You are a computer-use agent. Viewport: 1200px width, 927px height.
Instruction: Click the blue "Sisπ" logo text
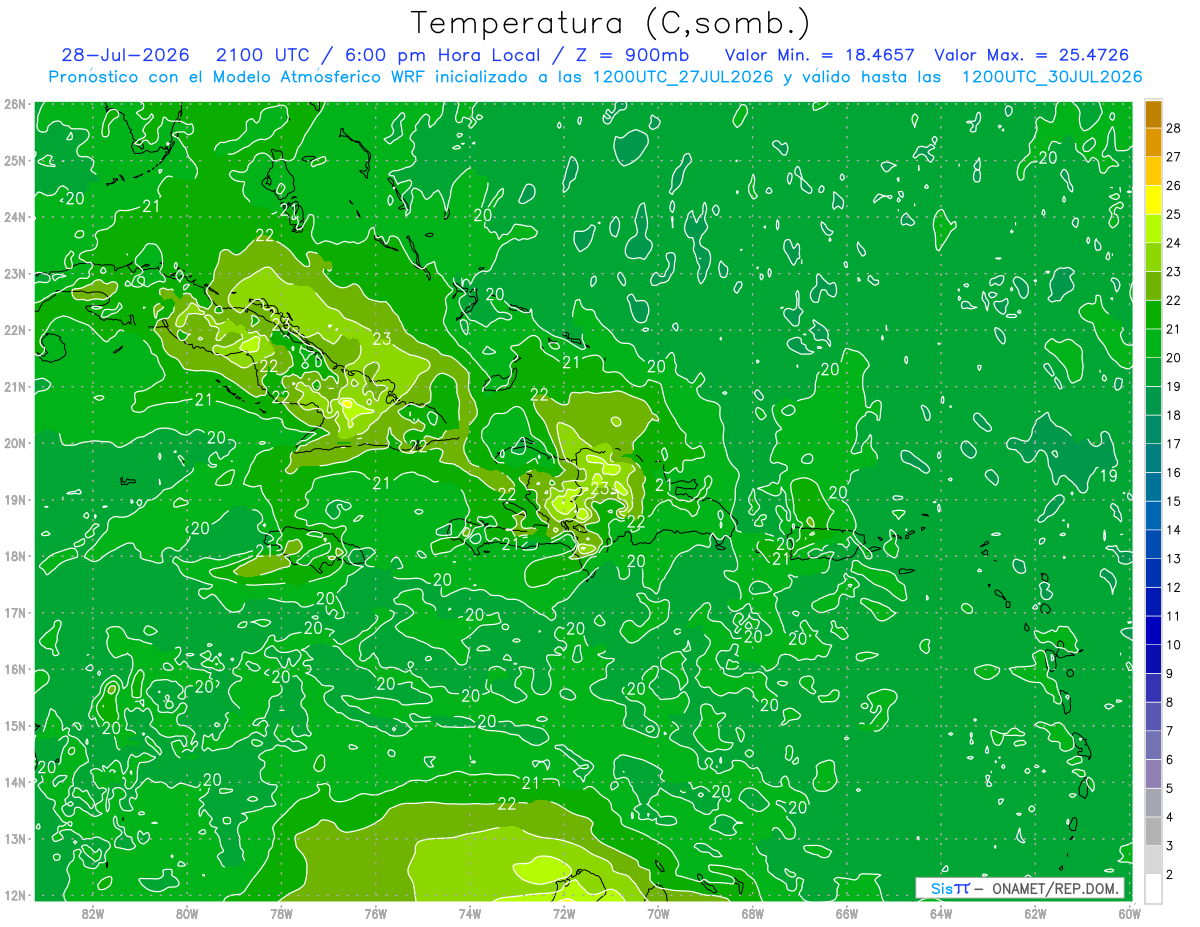[x=950, y=888]
